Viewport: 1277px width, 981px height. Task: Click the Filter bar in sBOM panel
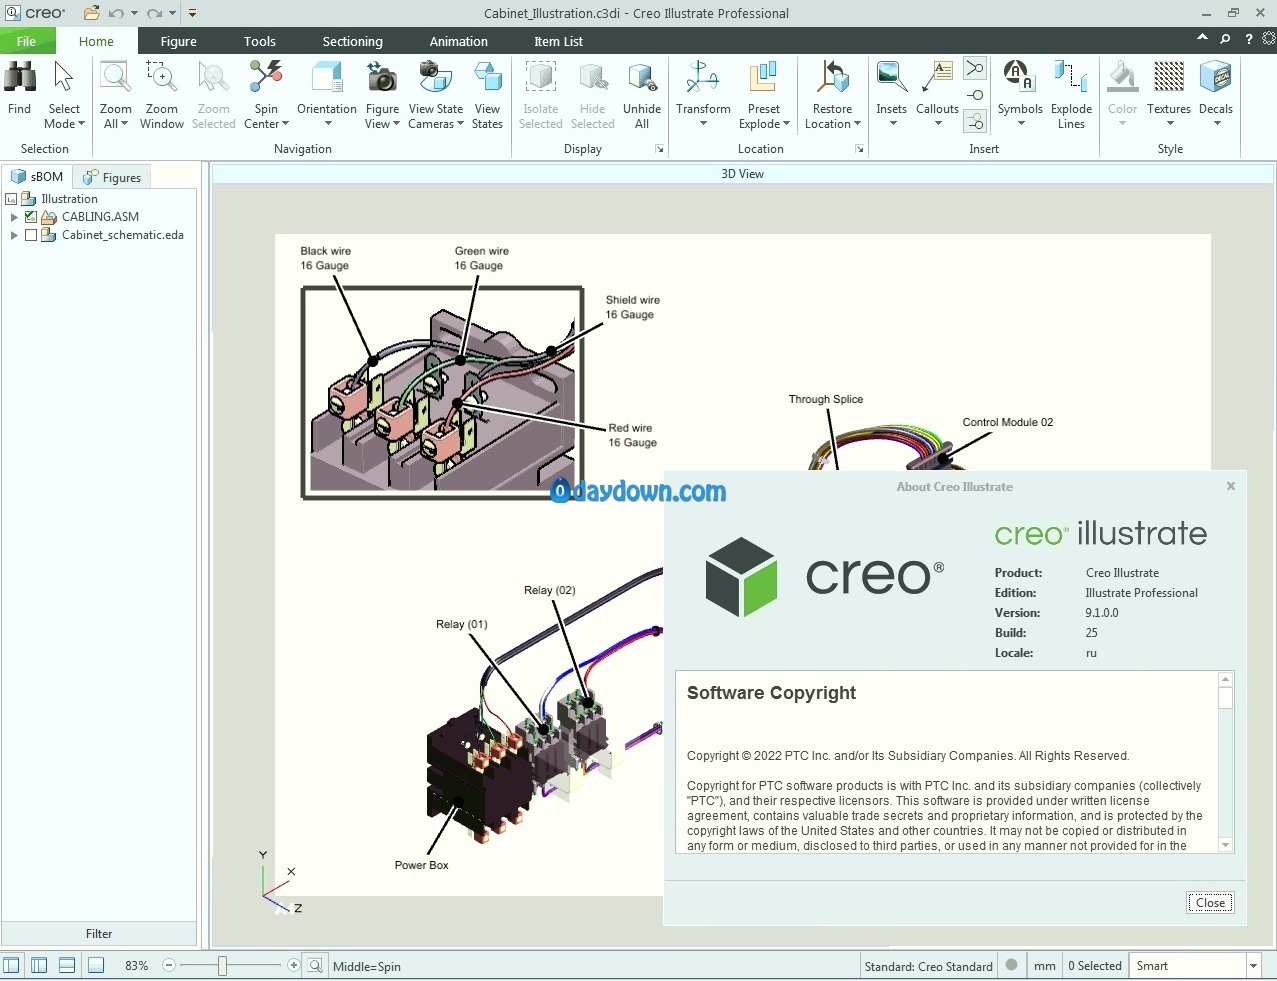point(99,934)
